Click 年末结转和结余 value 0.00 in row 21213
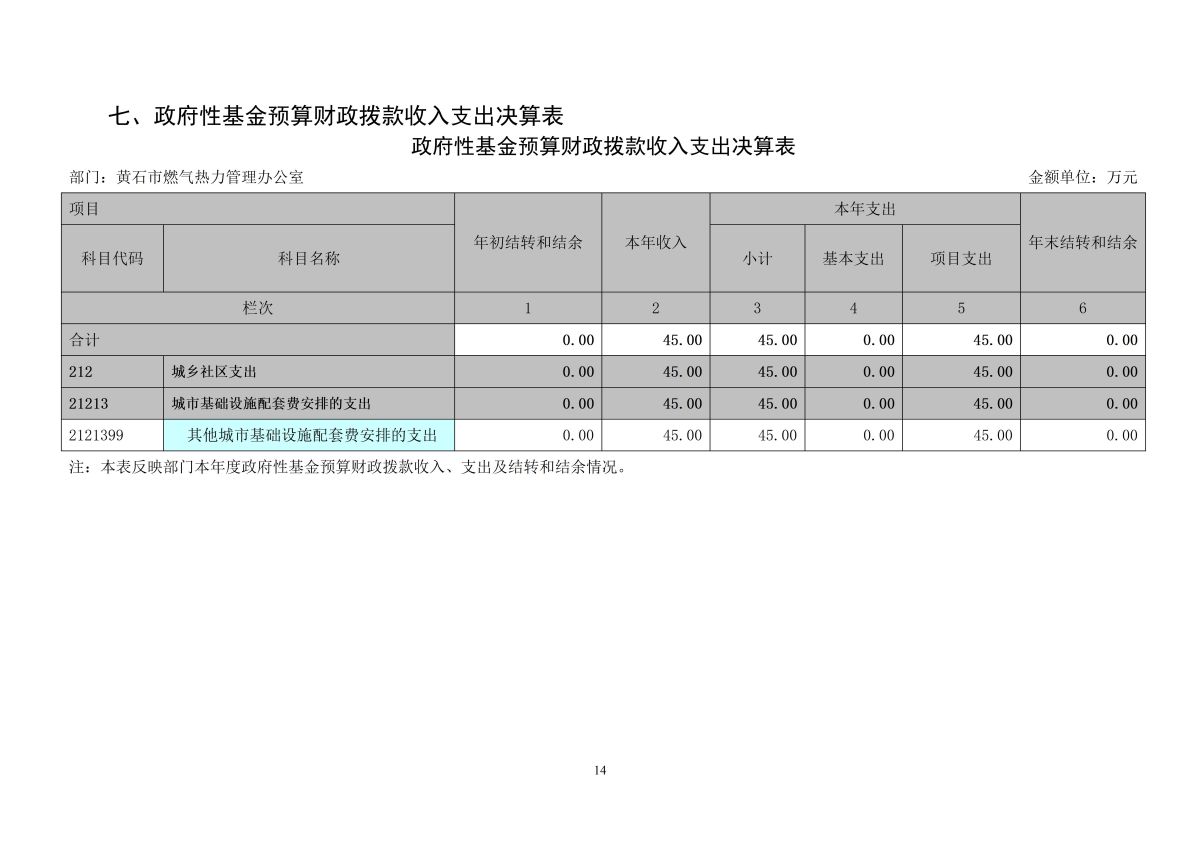1200x848 pixels. click(1083, 404)
